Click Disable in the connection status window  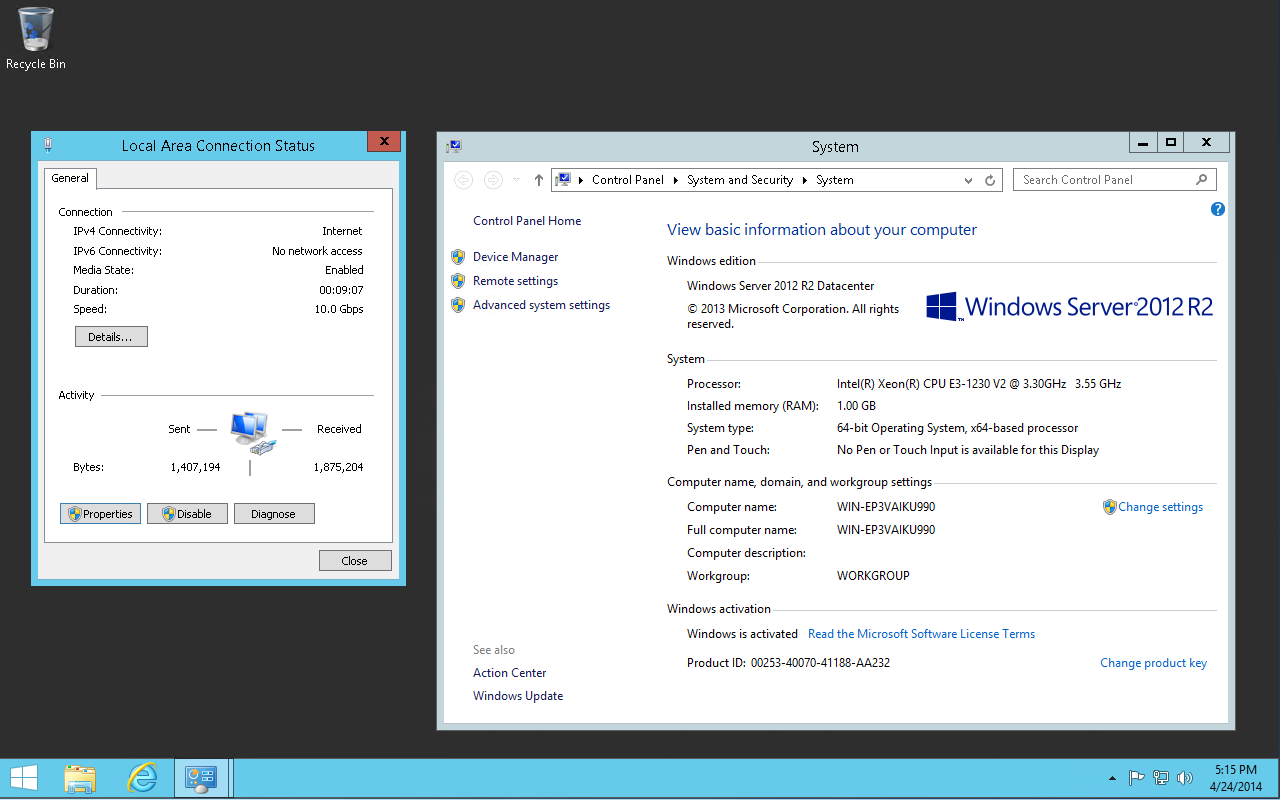click(x=187, y=514)
